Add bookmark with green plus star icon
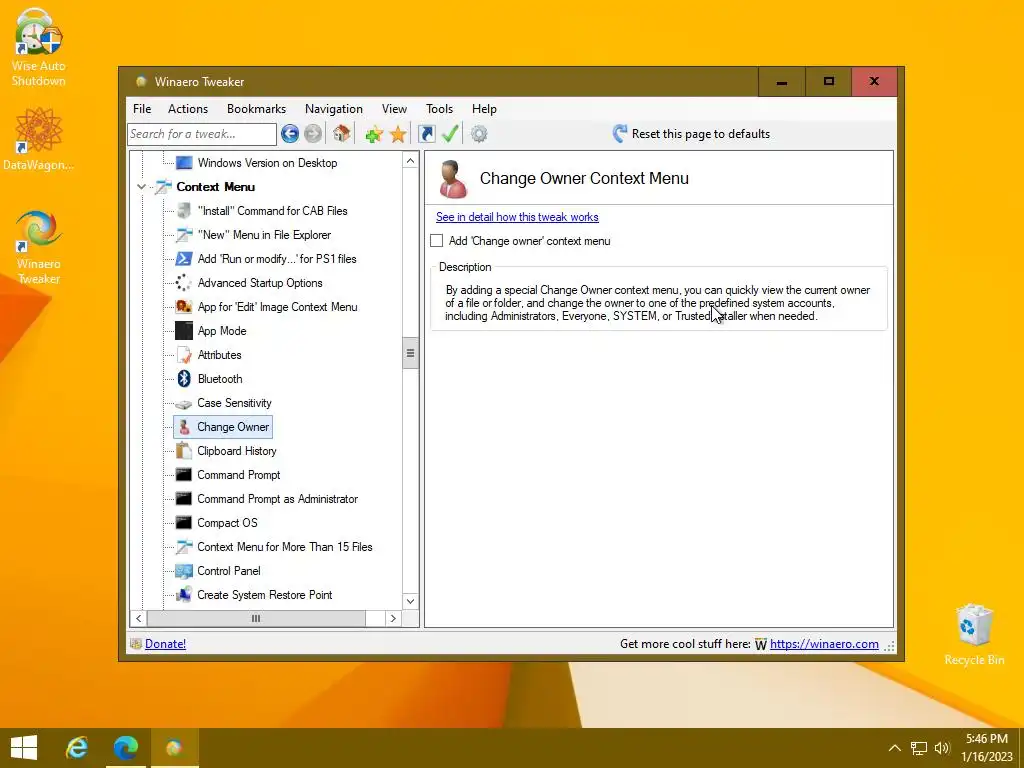 pyautogui.click(x=374, y=135)
